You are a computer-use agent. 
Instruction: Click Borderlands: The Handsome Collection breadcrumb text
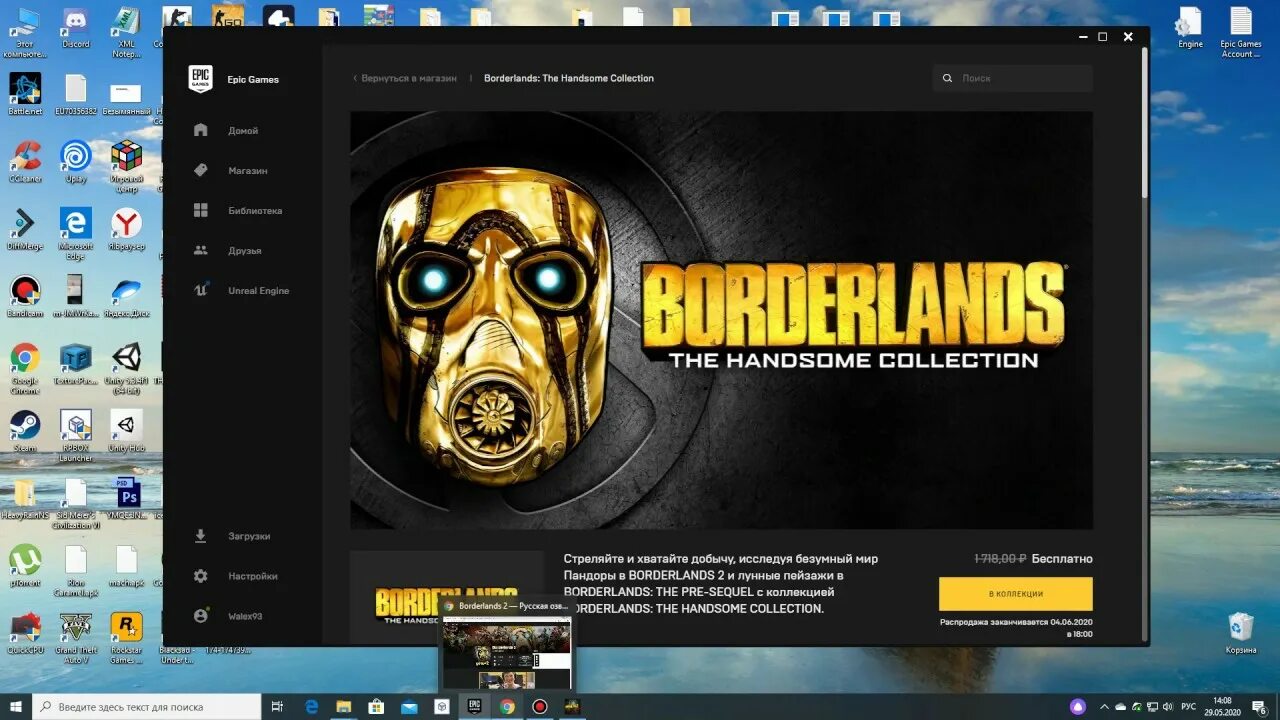coord(569,78)
